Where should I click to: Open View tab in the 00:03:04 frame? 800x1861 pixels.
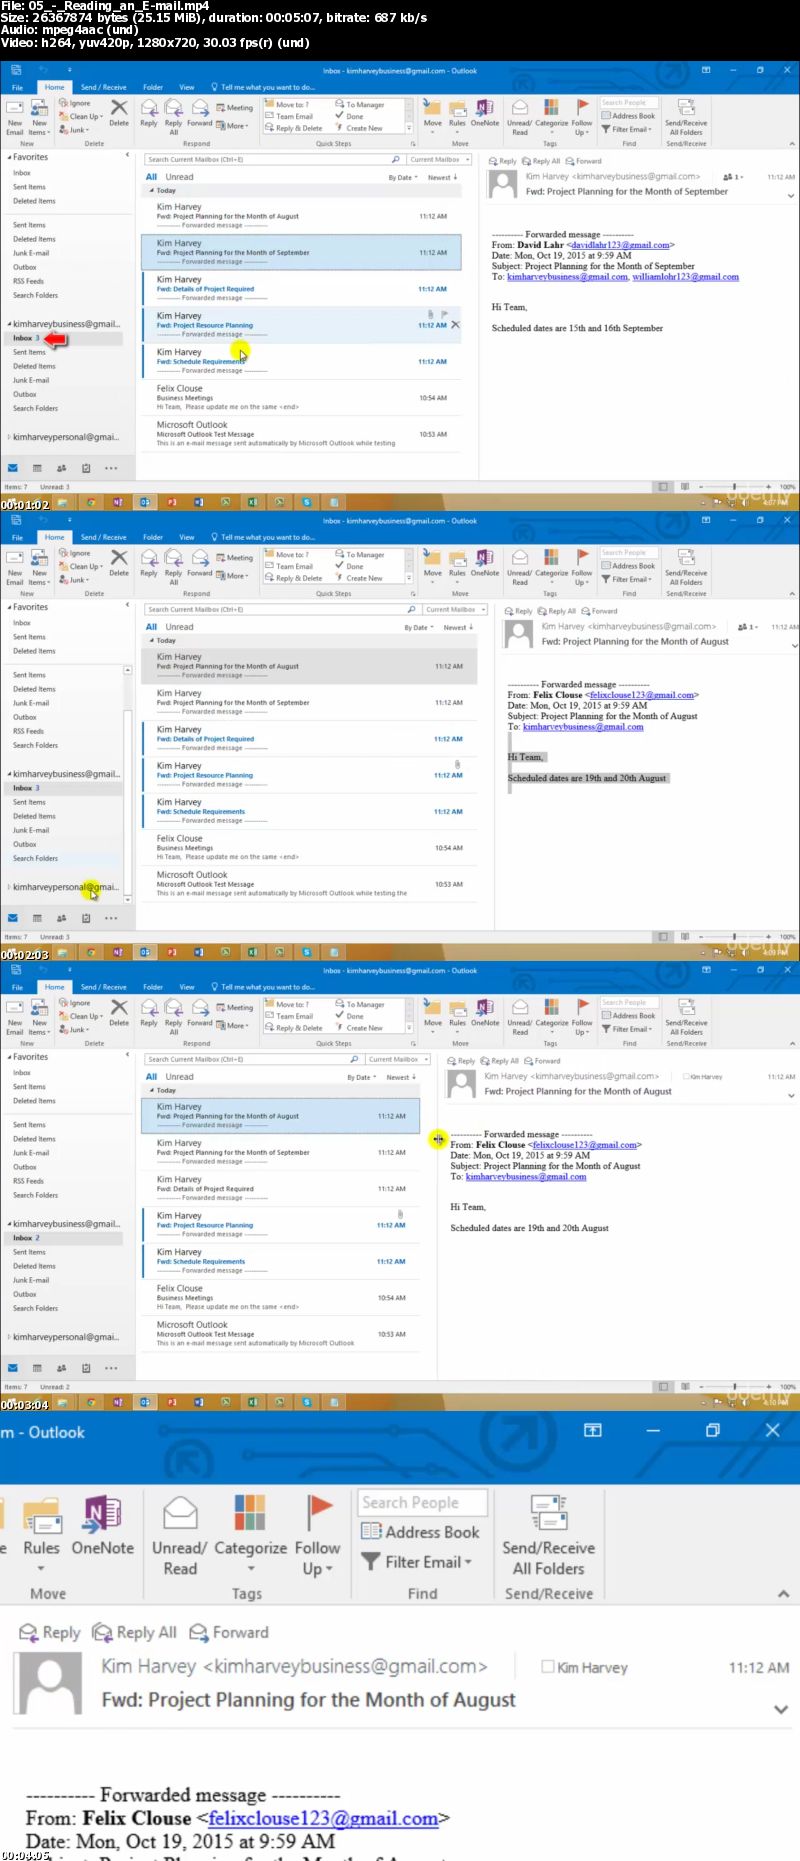pos(187,988)
